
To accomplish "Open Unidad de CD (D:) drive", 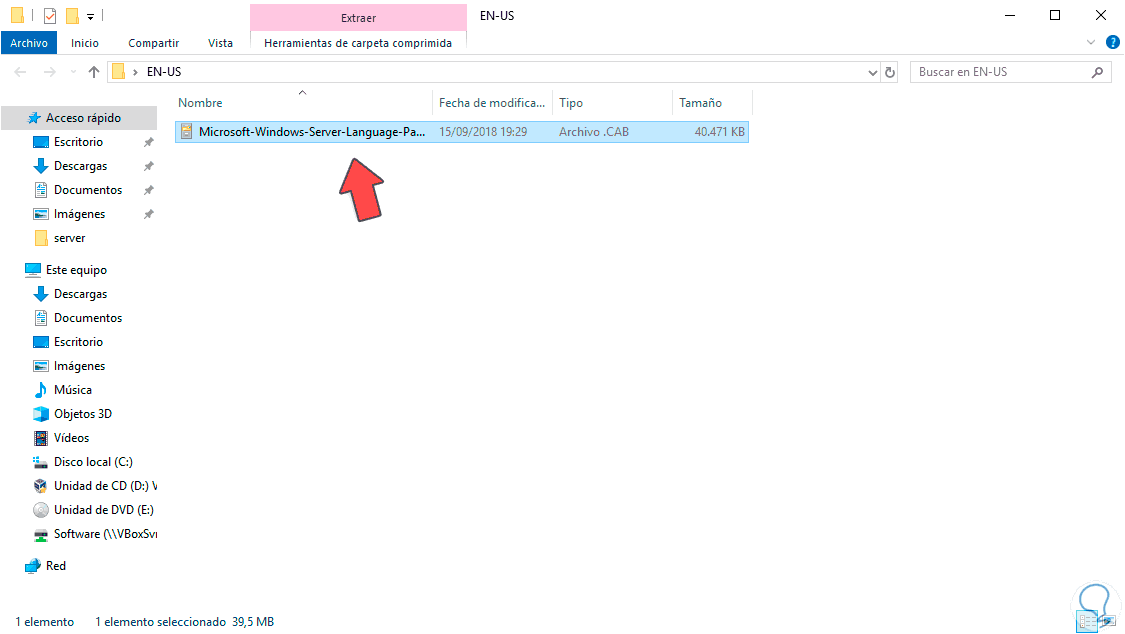I will coord(105,486).
